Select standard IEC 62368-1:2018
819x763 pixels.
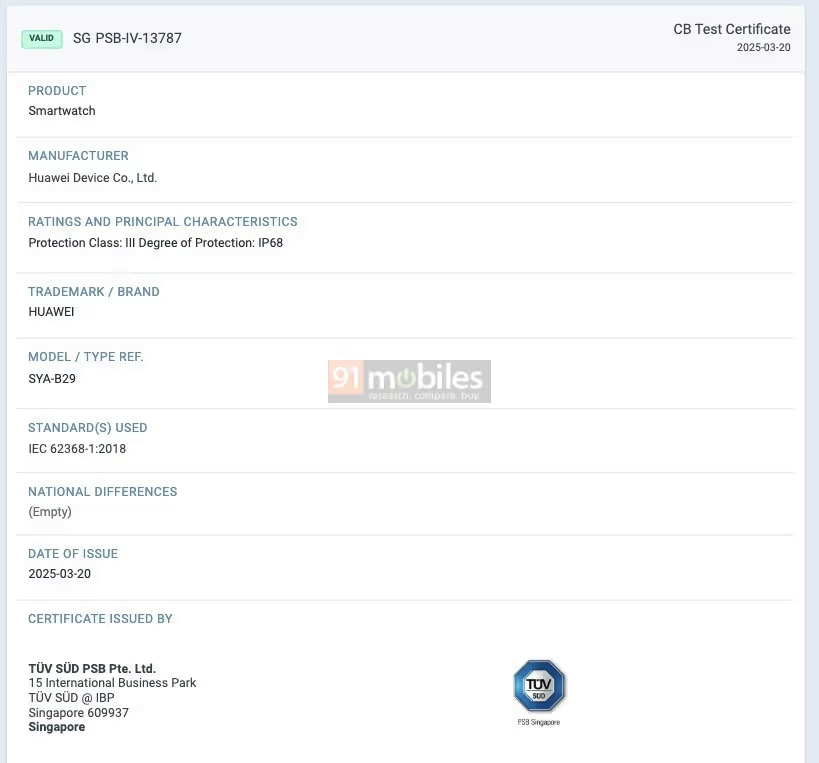coord(77,449)
